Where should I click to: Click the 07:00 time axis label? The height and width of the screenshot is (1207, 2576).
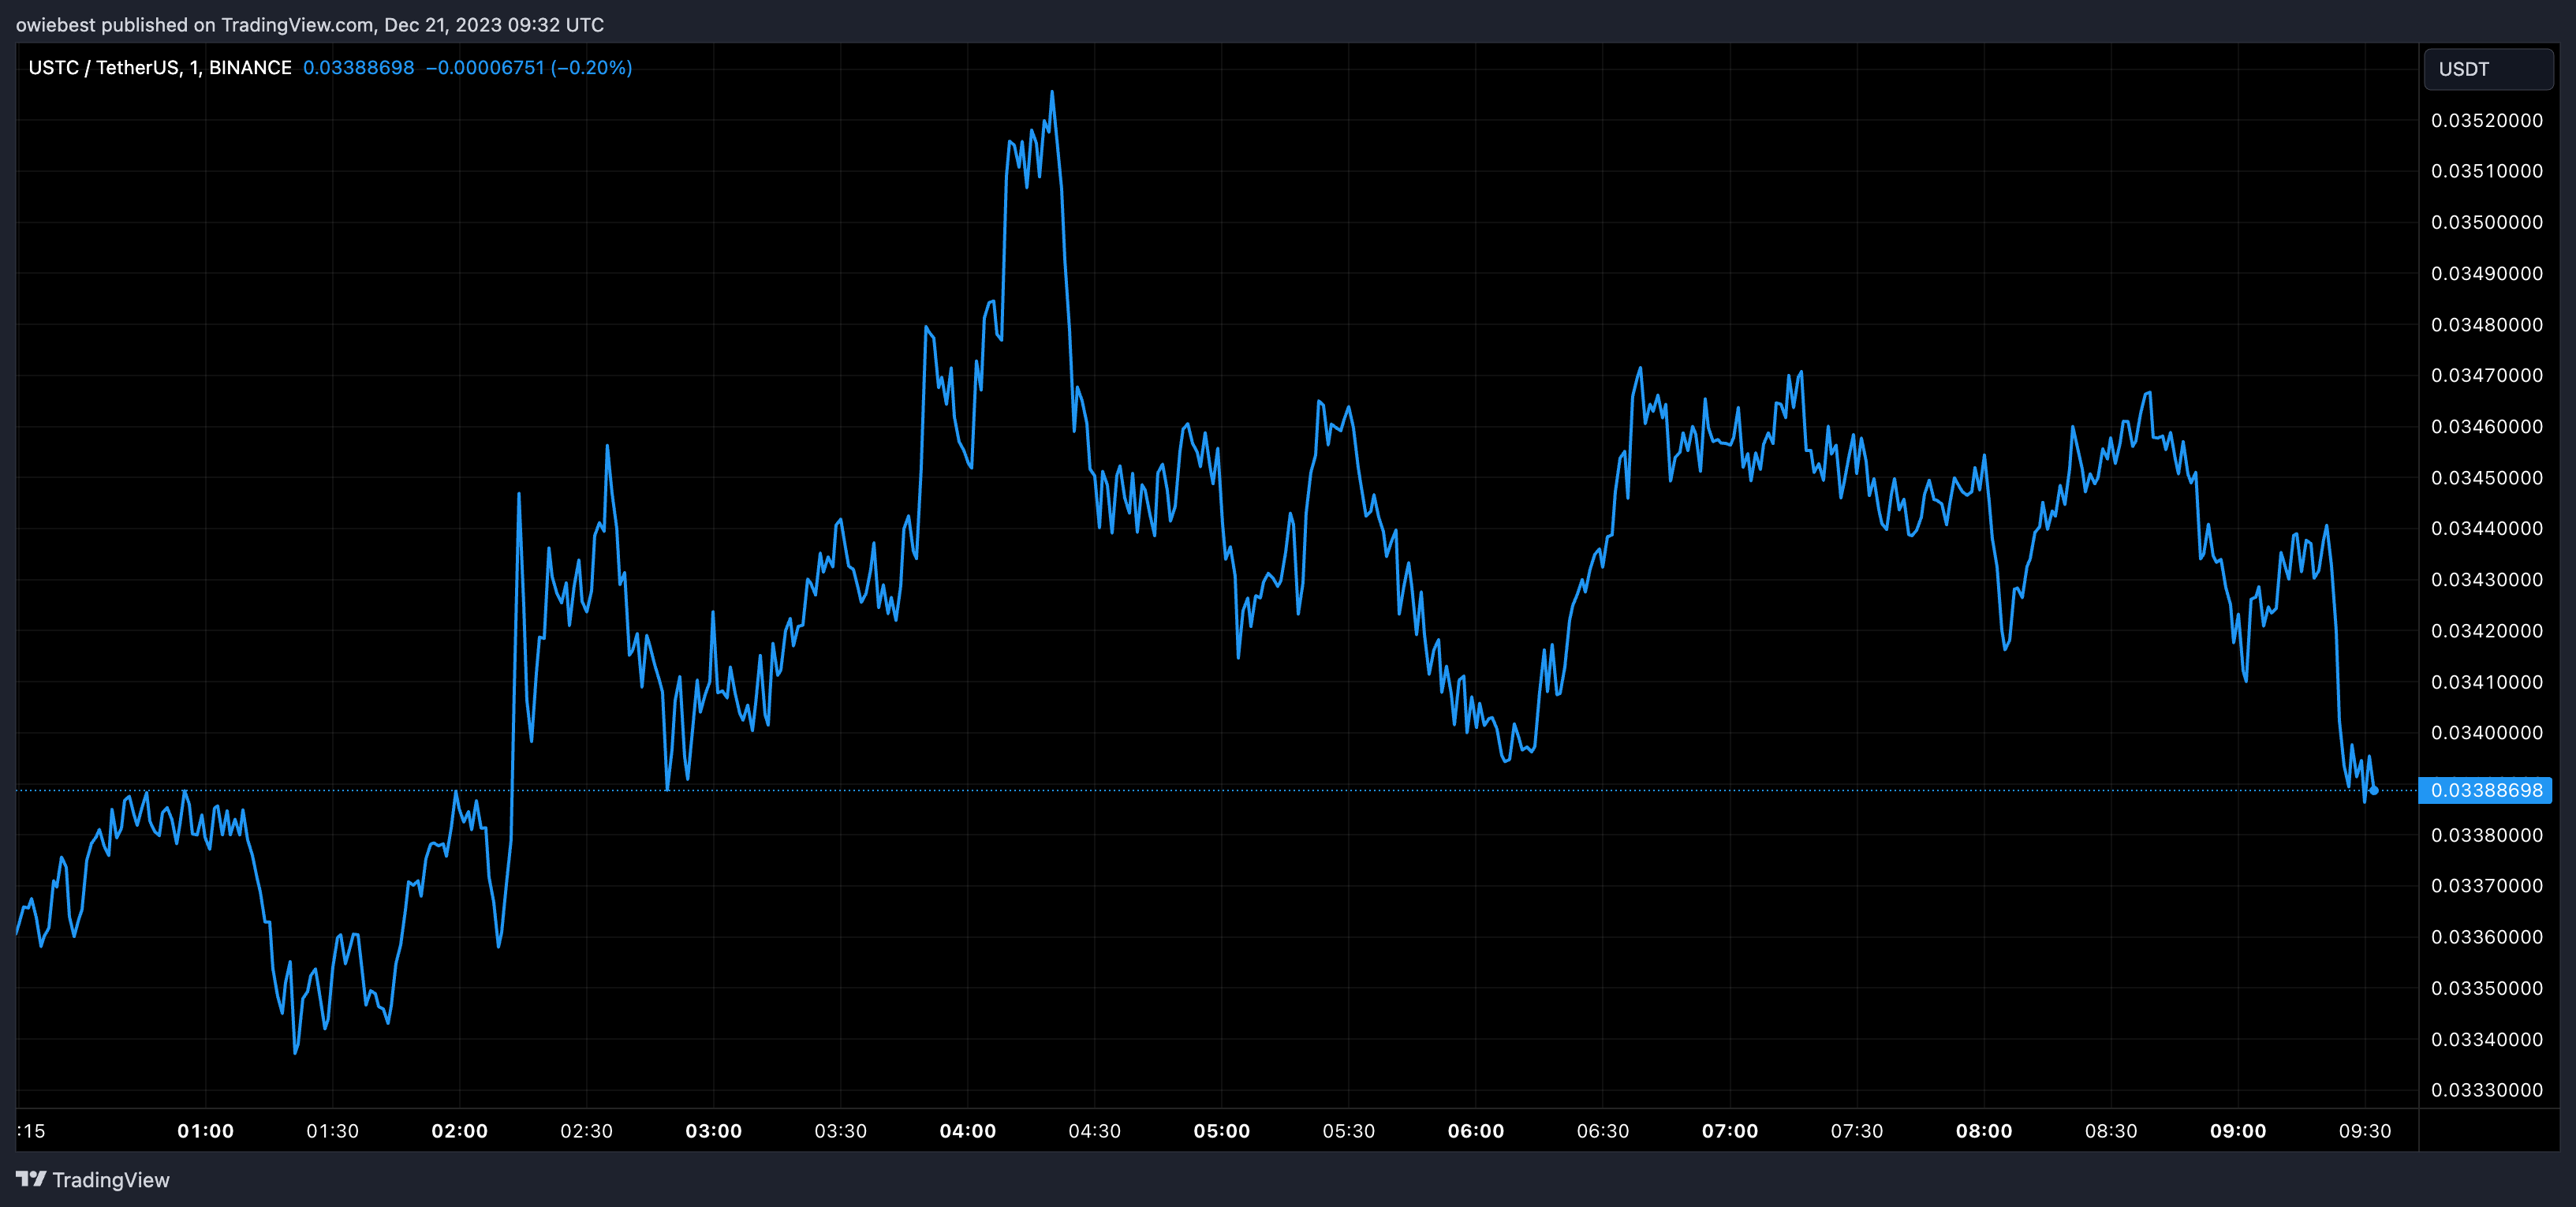(x=1729, y=1131)
